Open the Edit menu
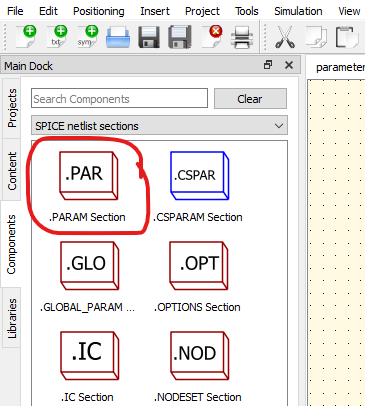Image resolution: width=365 pixels, height=406 pixels. pyautogui.click(x=48, y=11)
